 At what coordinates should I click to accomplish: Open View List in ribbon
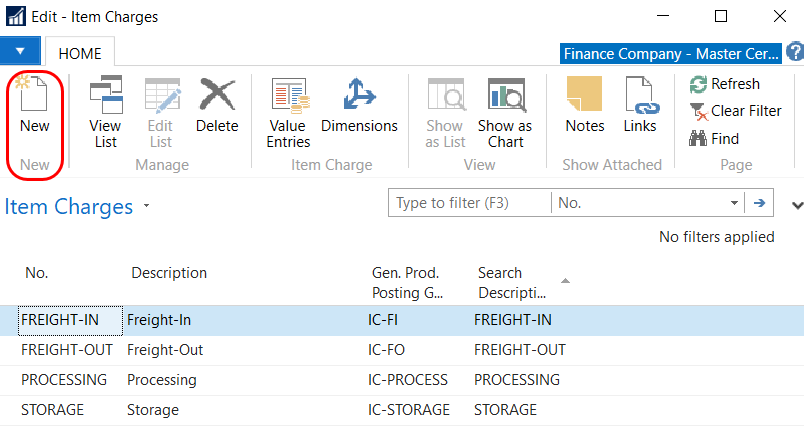105,112
